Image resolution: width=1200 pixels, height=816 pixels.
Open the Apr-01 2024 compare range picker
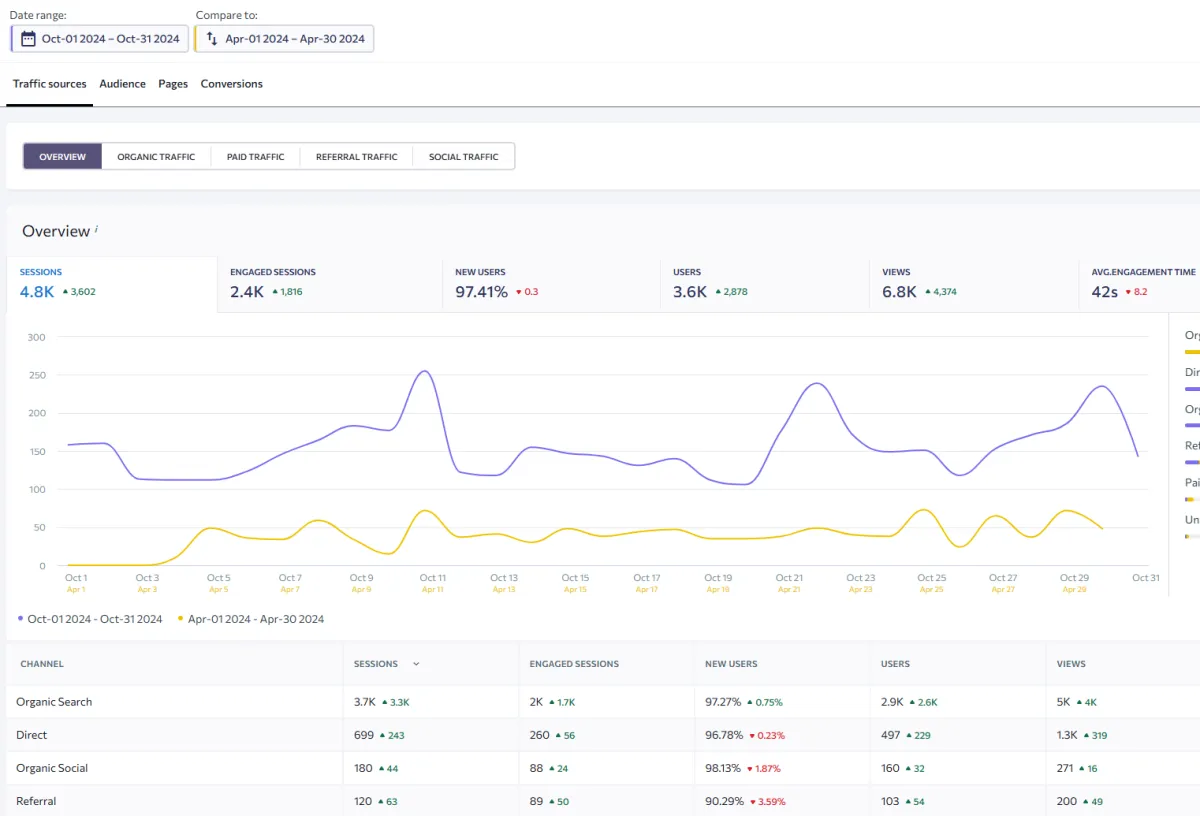tap(285, 39)
